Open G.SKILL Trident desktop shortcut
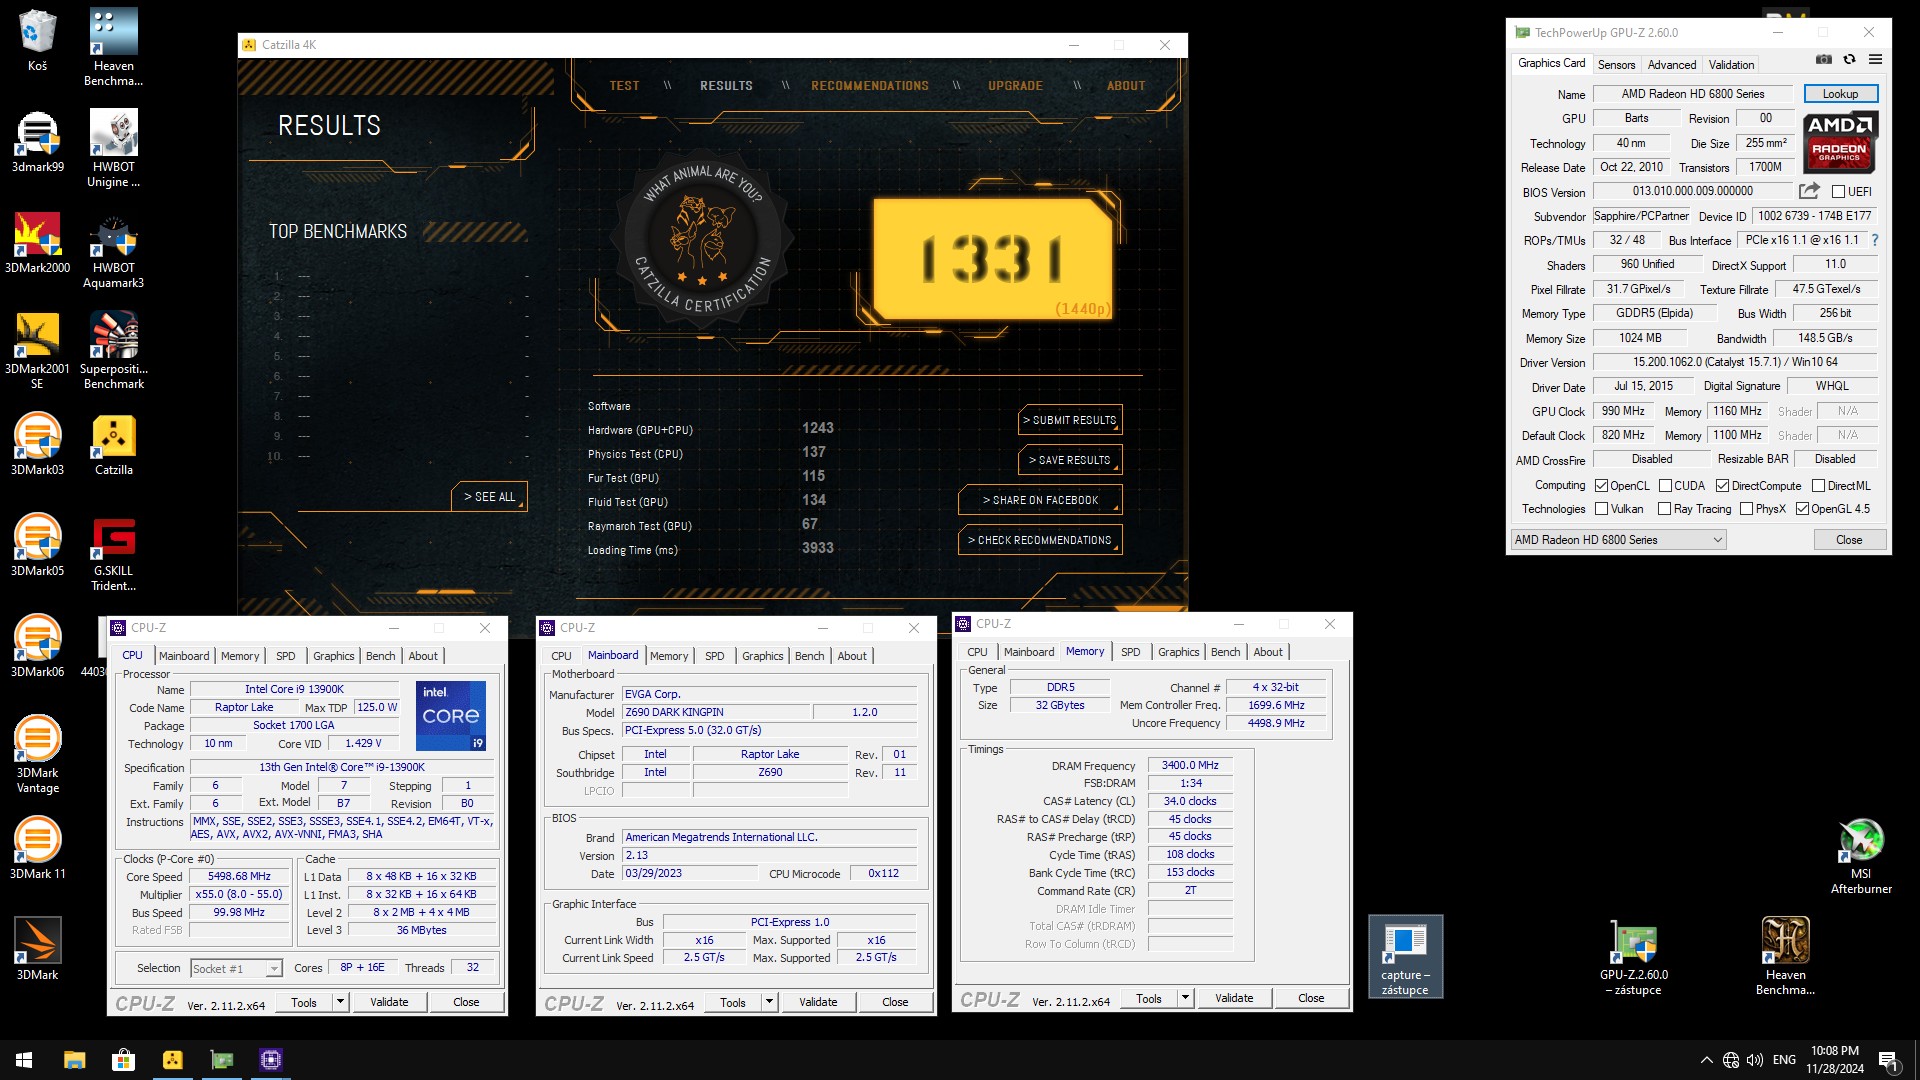Image resolution: width=1920 pixels, height=1080 pixels. (113, 552)
